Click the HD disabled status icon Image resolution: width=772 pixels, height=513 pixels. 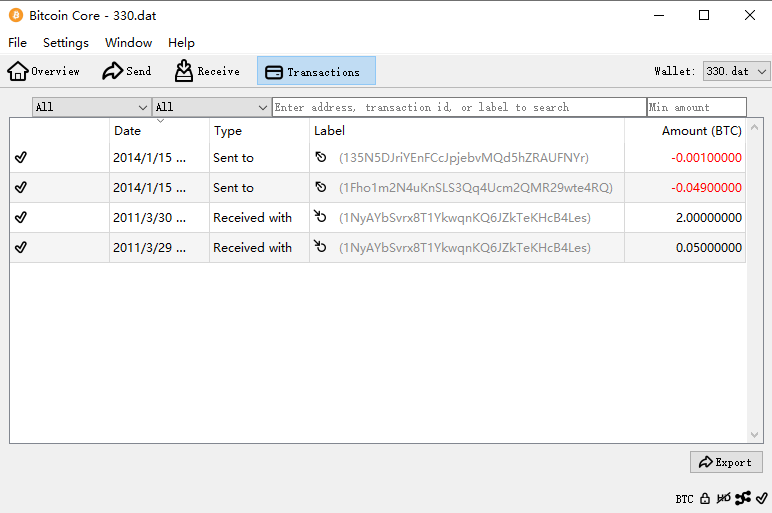(x=723, y=498)
